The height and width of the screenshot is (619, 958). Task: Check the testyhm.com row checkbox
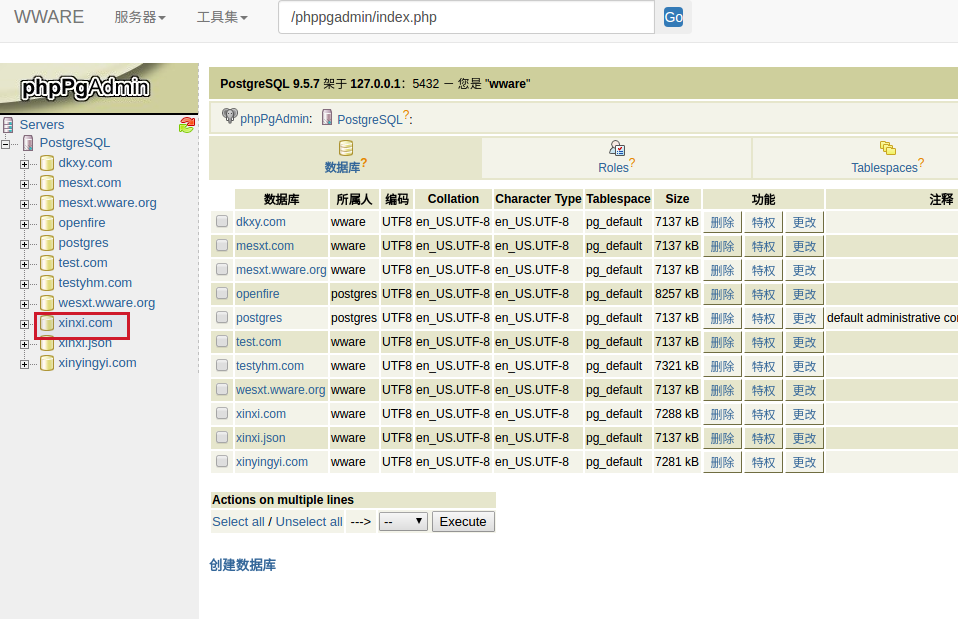pyautogui.click(x=222, y=365)
